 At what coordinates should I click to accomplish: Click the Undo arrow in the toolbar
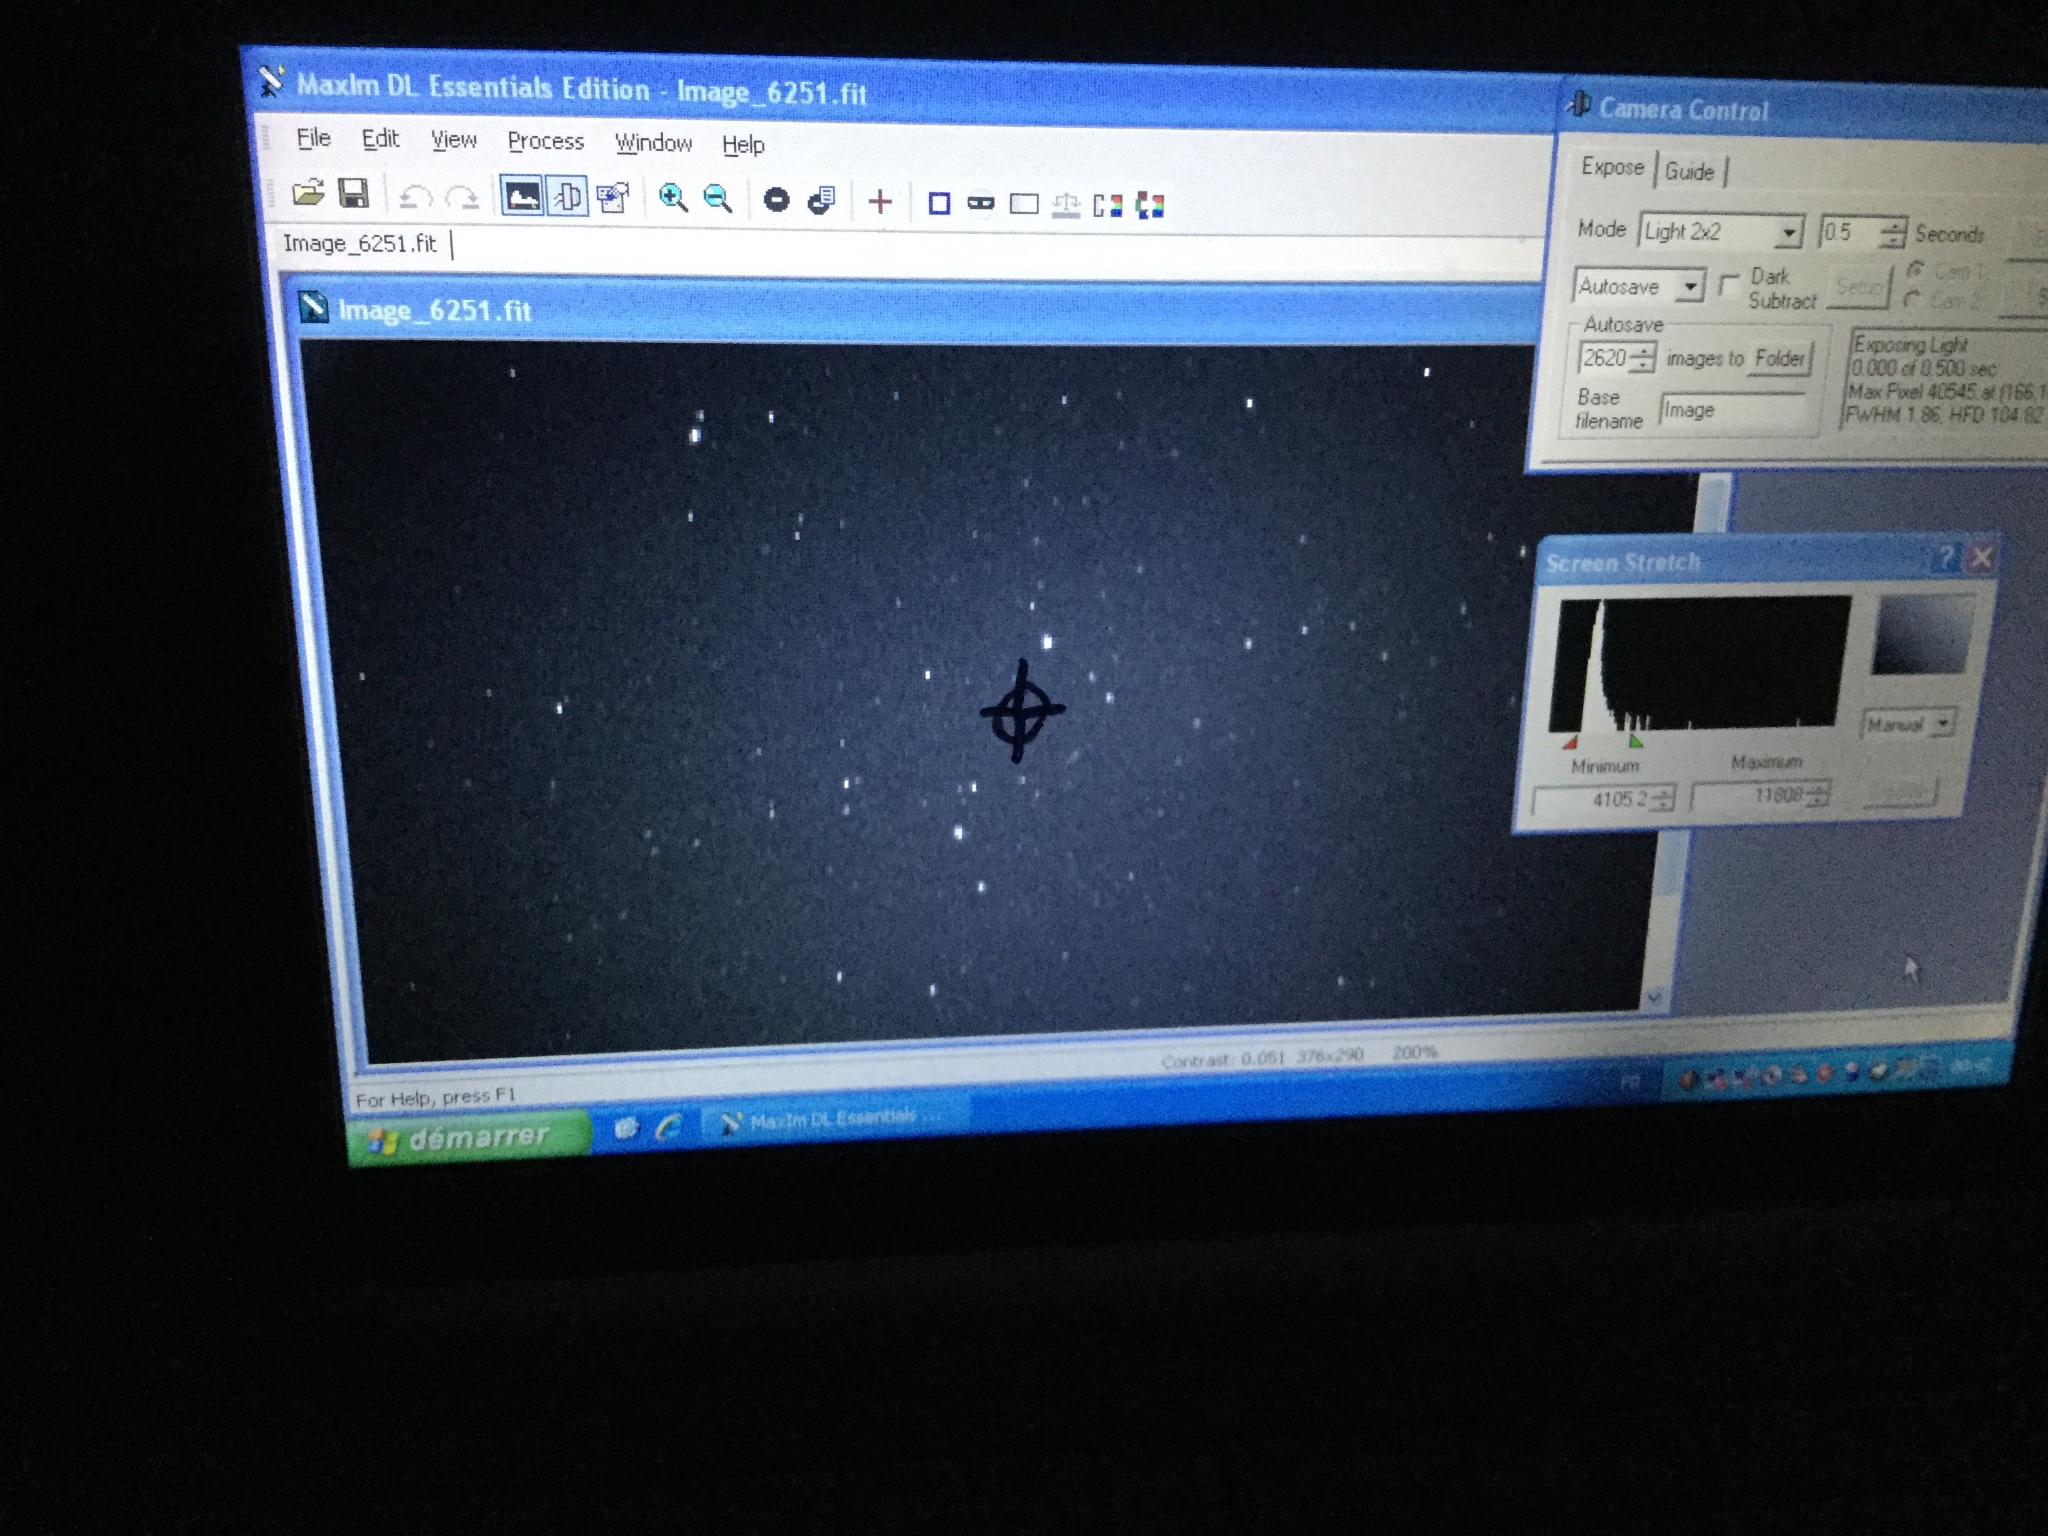(x=415, y=197)
